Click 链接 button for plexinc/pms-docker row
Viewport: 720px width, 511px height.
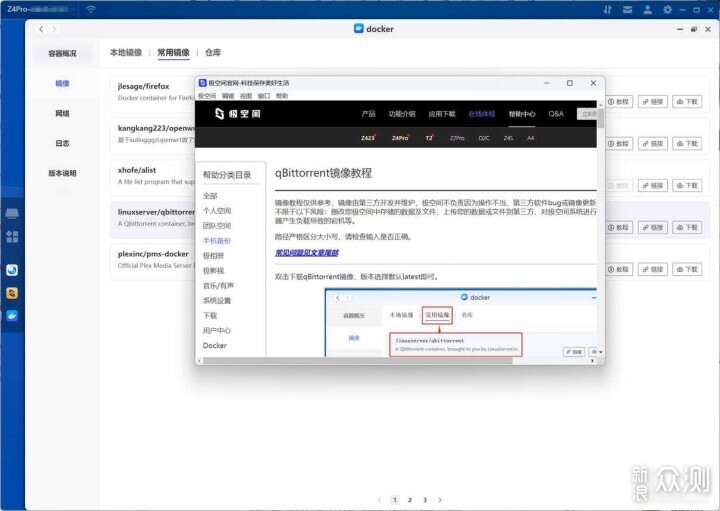point(652,269)
